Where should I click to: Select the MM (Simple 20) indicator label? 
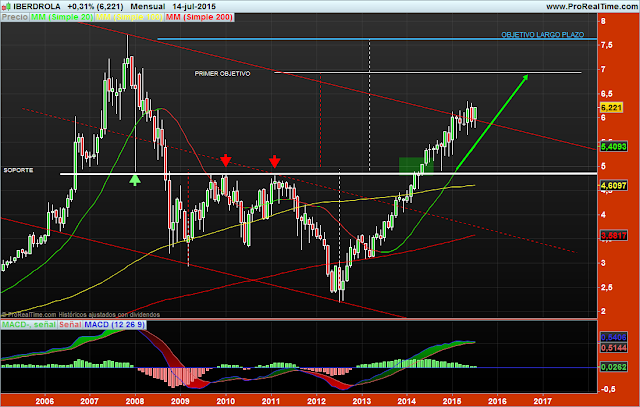coord(62,17)
